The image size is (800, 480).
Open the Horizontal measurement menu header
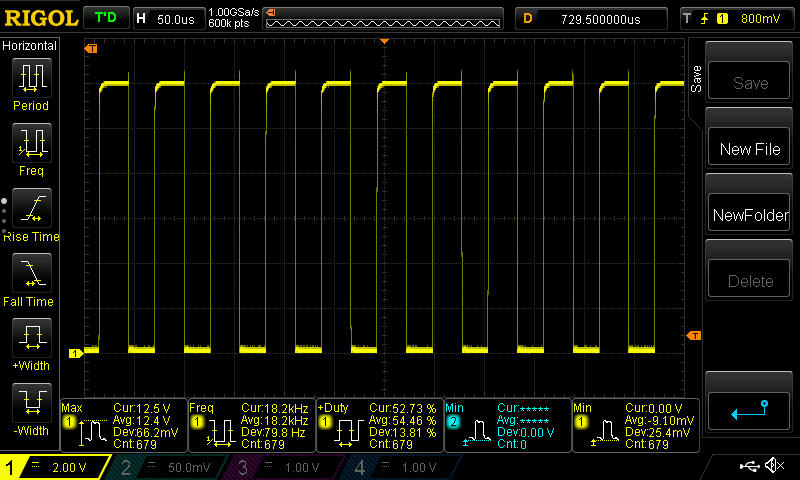pos(30,46)
